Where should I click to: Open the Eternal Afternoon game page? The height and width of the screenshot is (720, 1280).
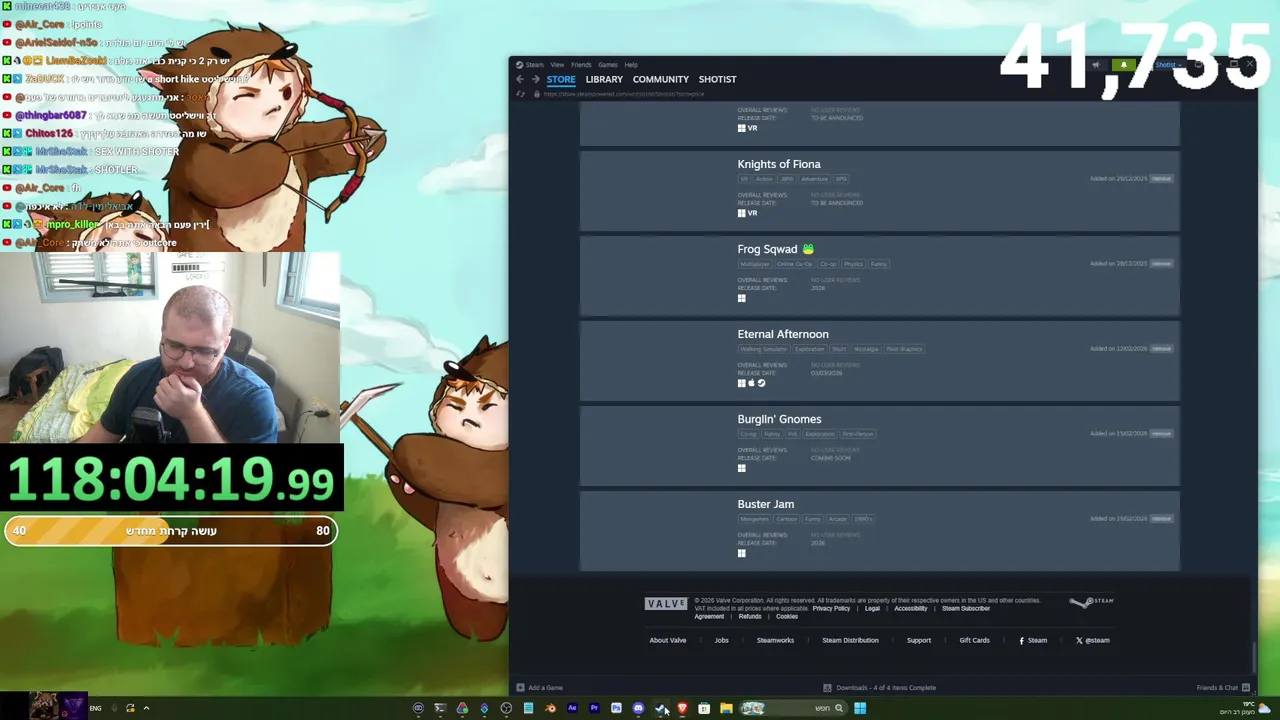pyautogui.click(x=783, y=334)
